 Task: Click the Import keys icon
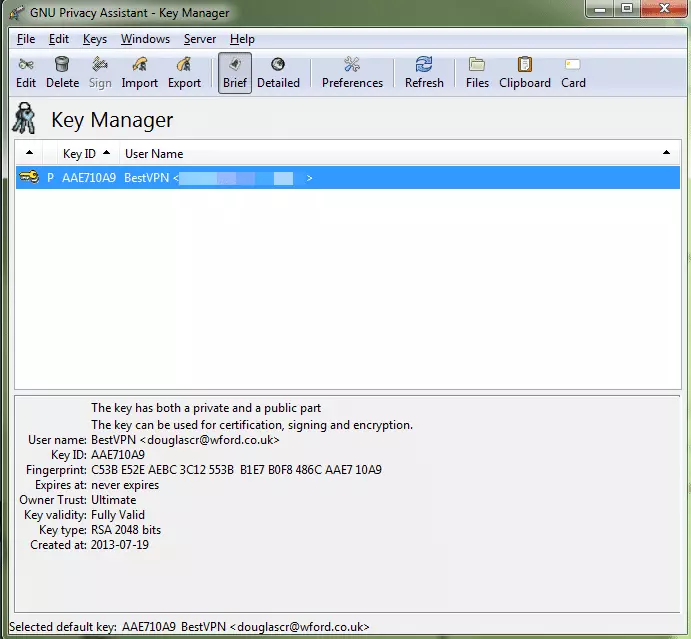tap(140, 72)
